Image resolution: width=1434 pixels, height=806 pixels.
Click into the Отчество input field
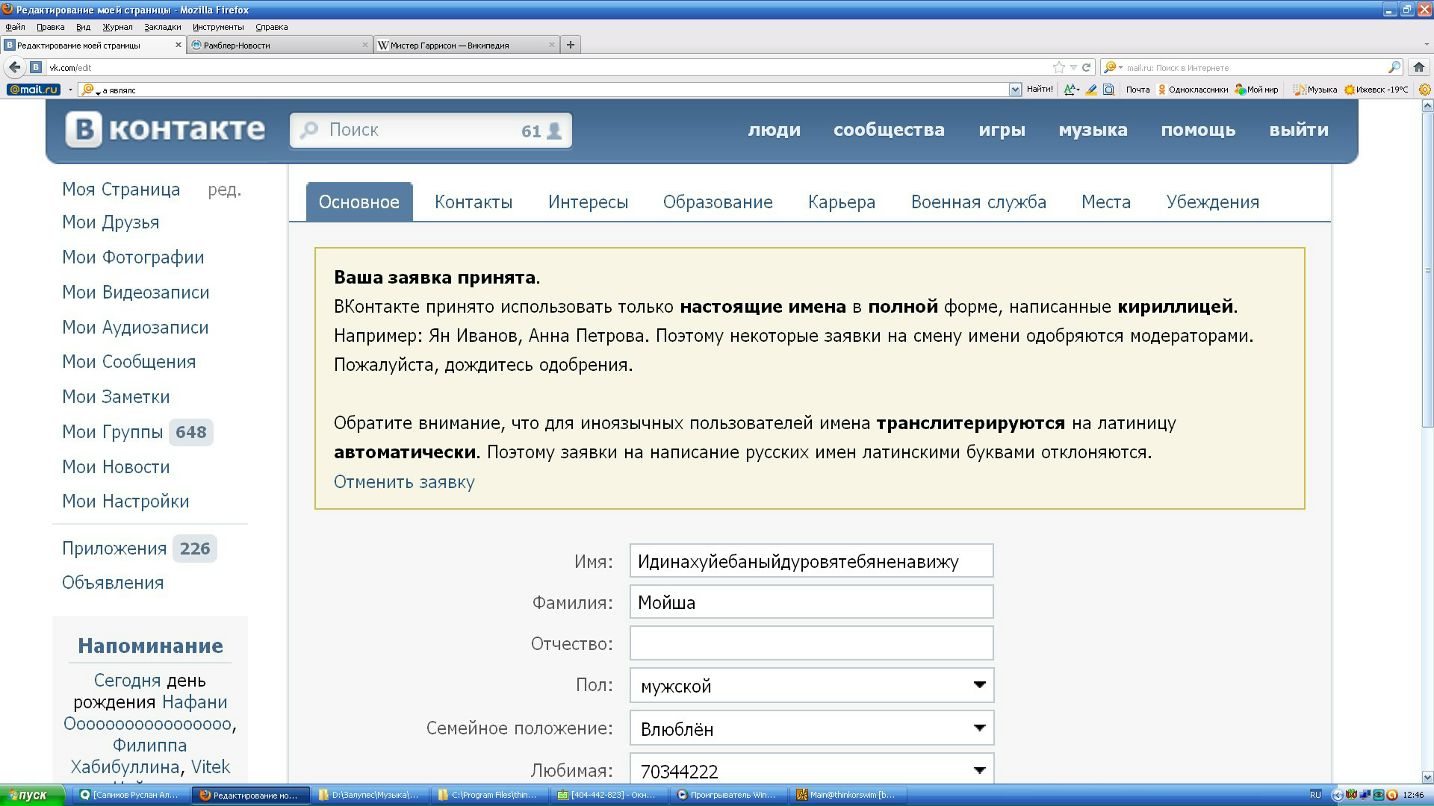click(x=811, y=644)
